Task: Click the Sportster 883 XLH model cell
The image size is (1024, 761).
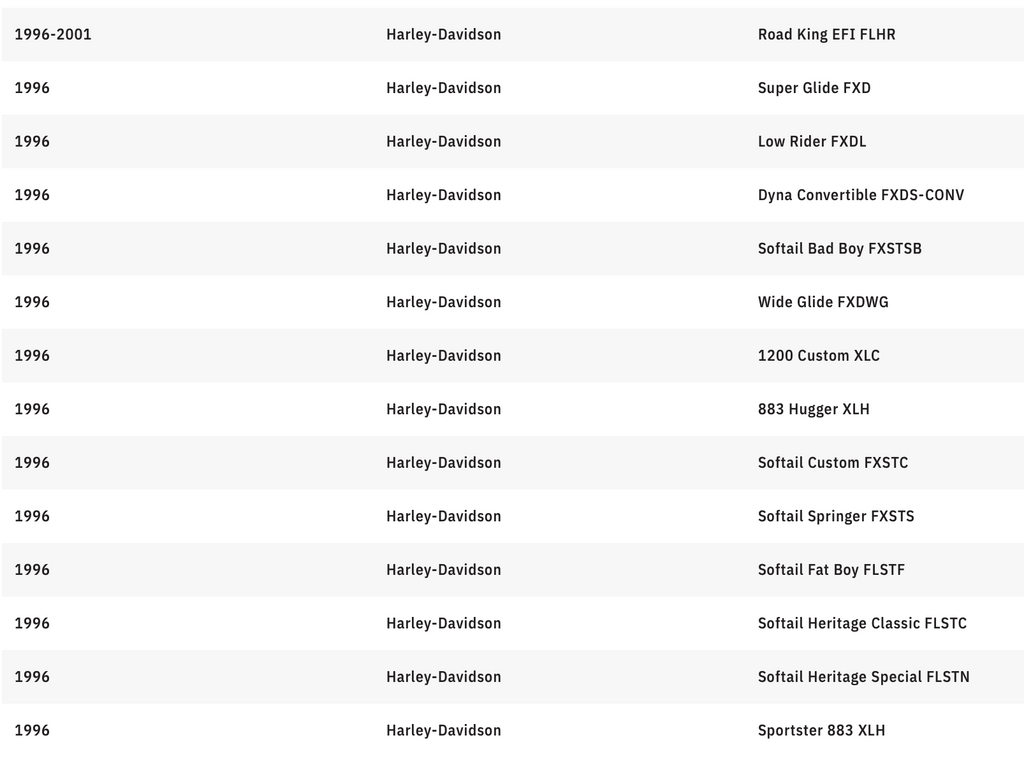Action: click(821, 730)
